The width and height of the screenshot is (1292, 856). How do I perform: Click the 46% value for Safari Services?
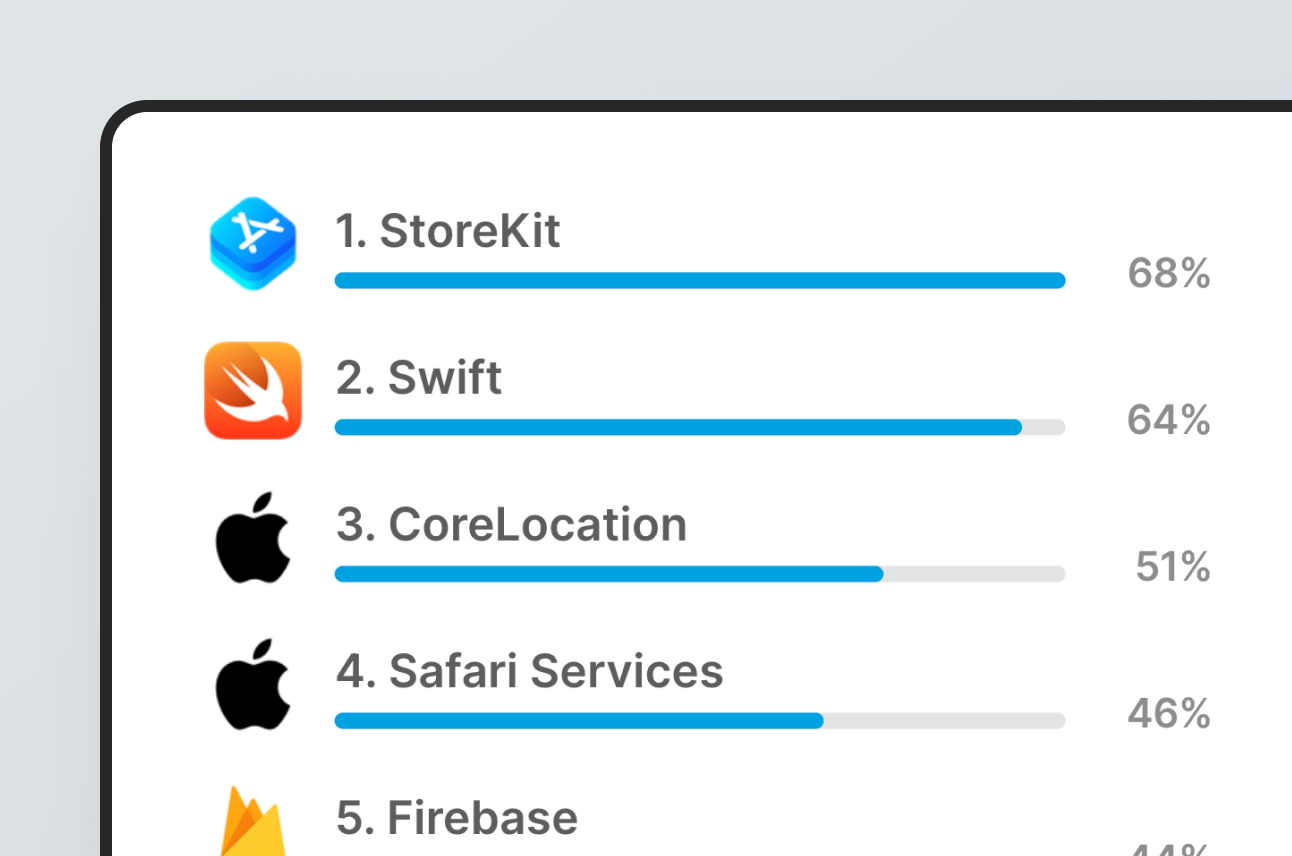click(x=1168, y=714)
